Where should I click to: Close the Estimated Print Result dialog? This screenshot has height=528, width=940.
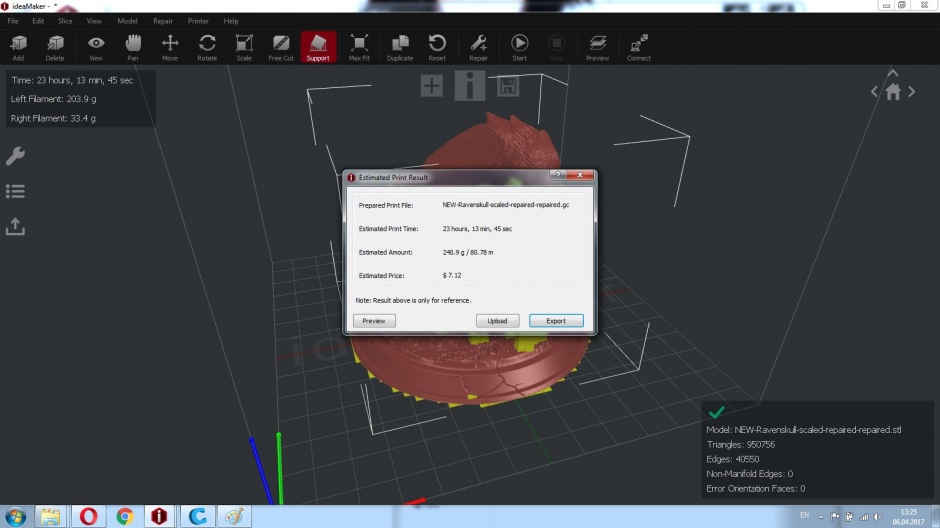580,175
